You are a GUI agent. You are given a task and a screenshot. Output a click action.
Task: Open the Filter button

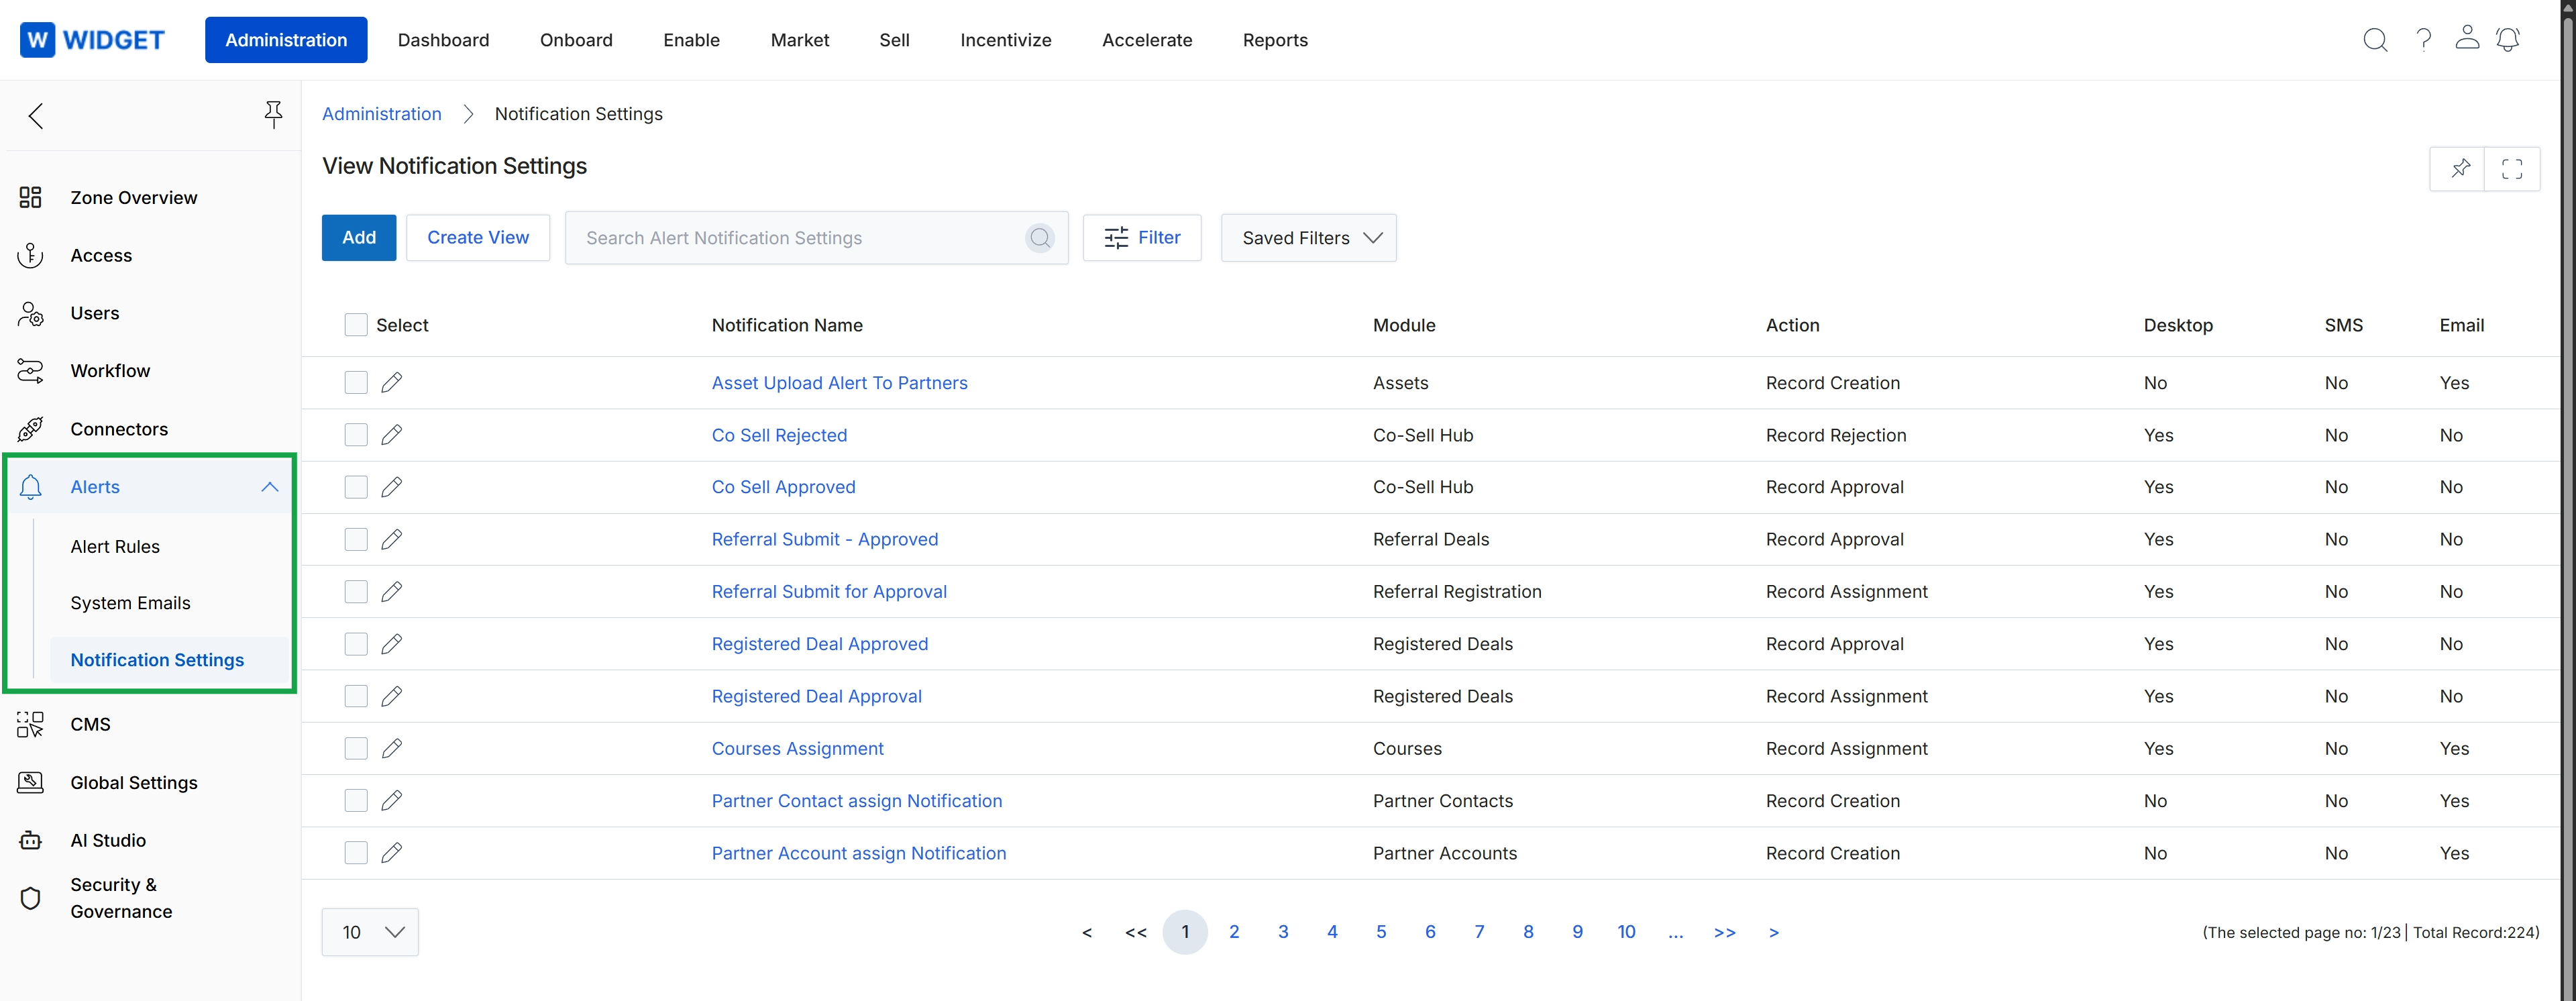click(1142, 238)
